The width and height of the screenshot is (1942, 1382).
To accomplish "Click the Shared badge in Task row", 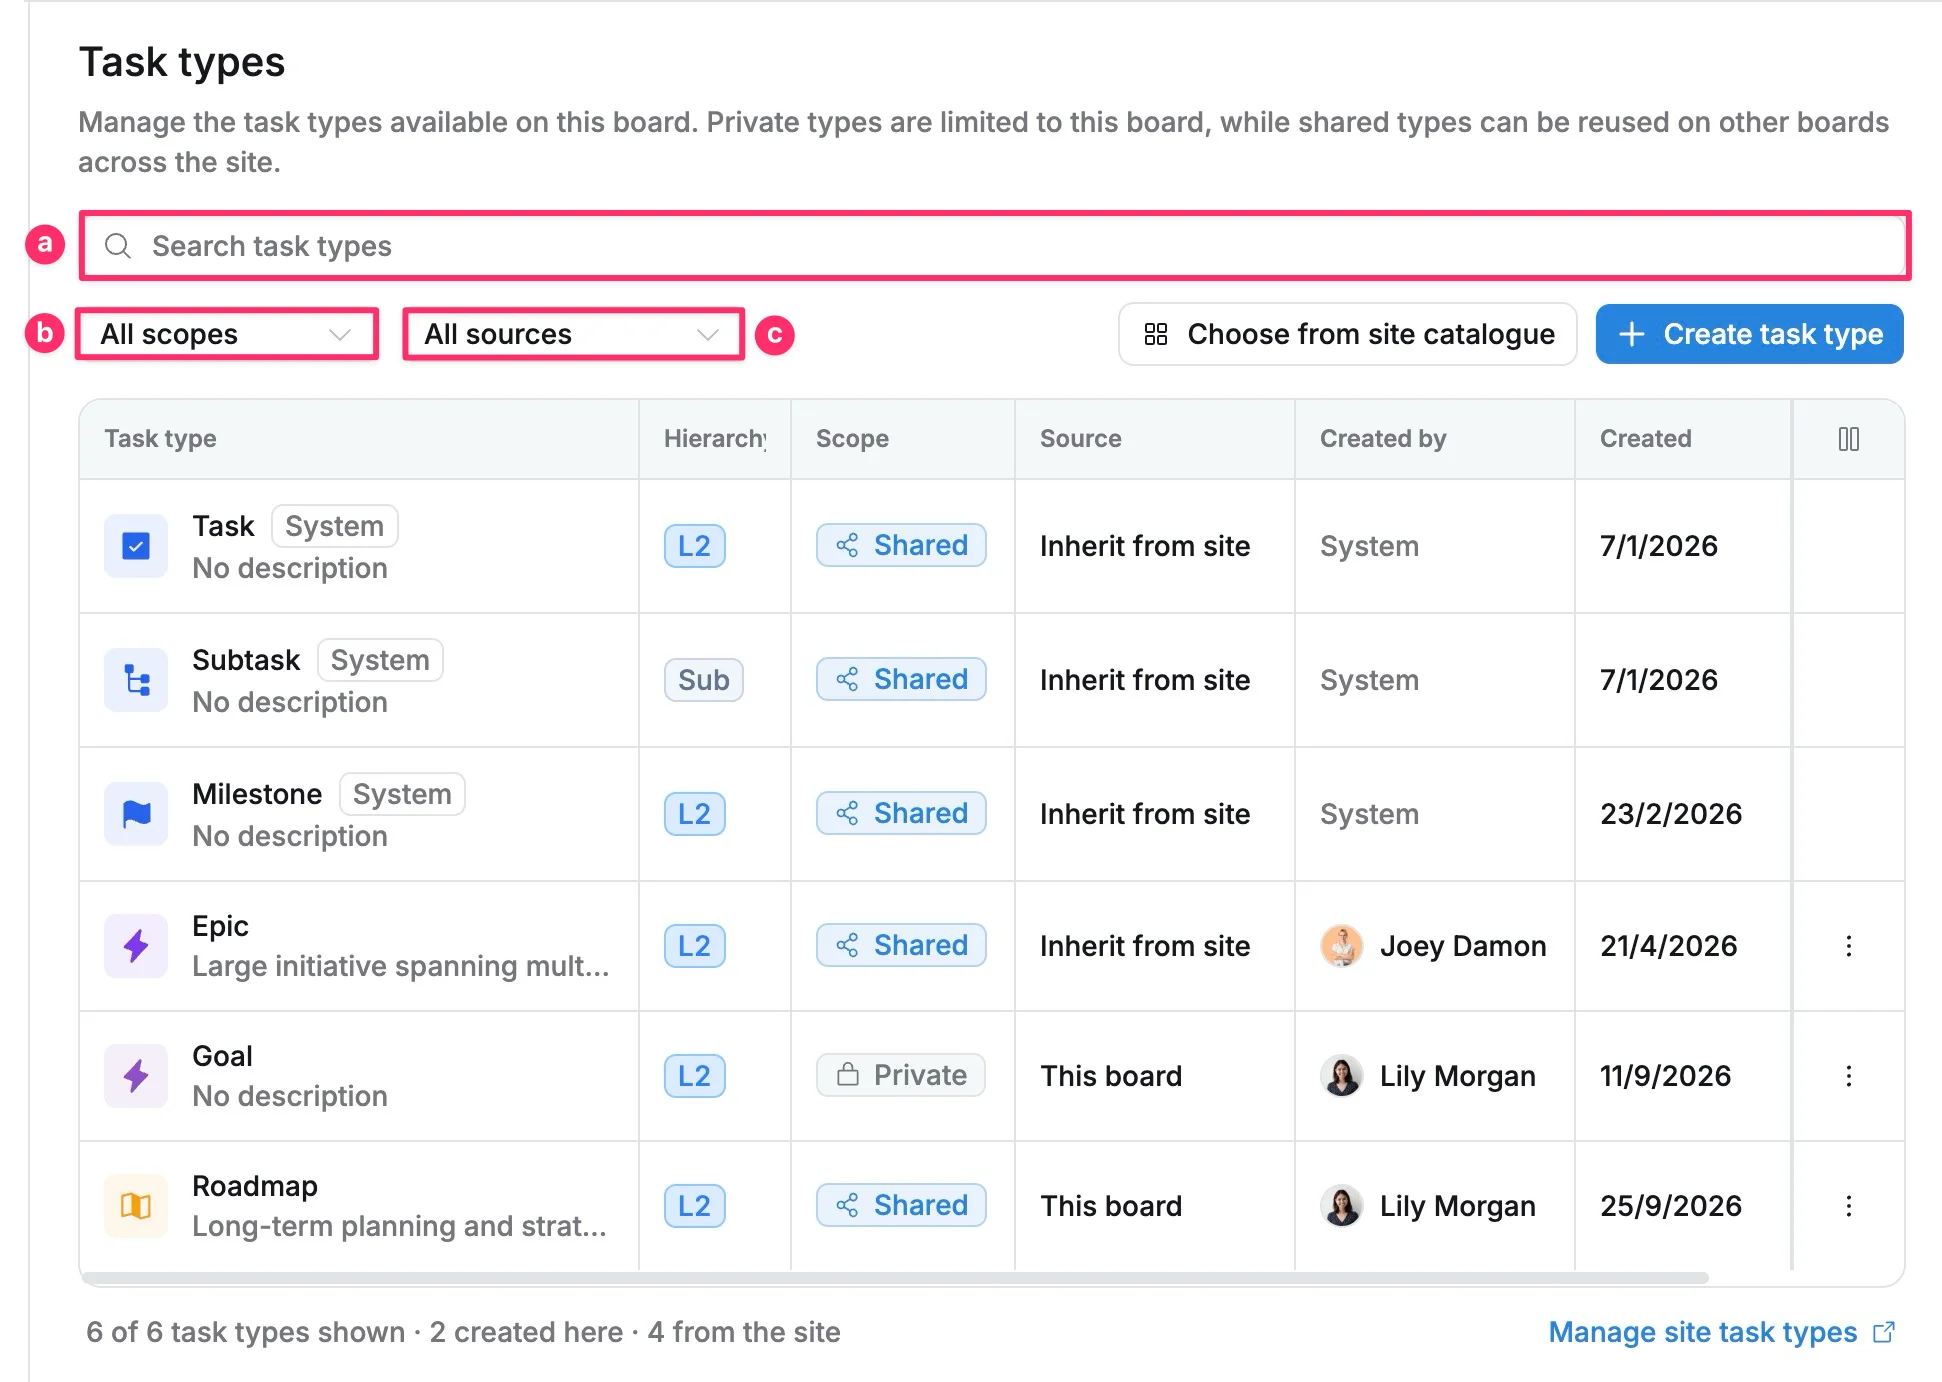I will click(x=901, y=545).
